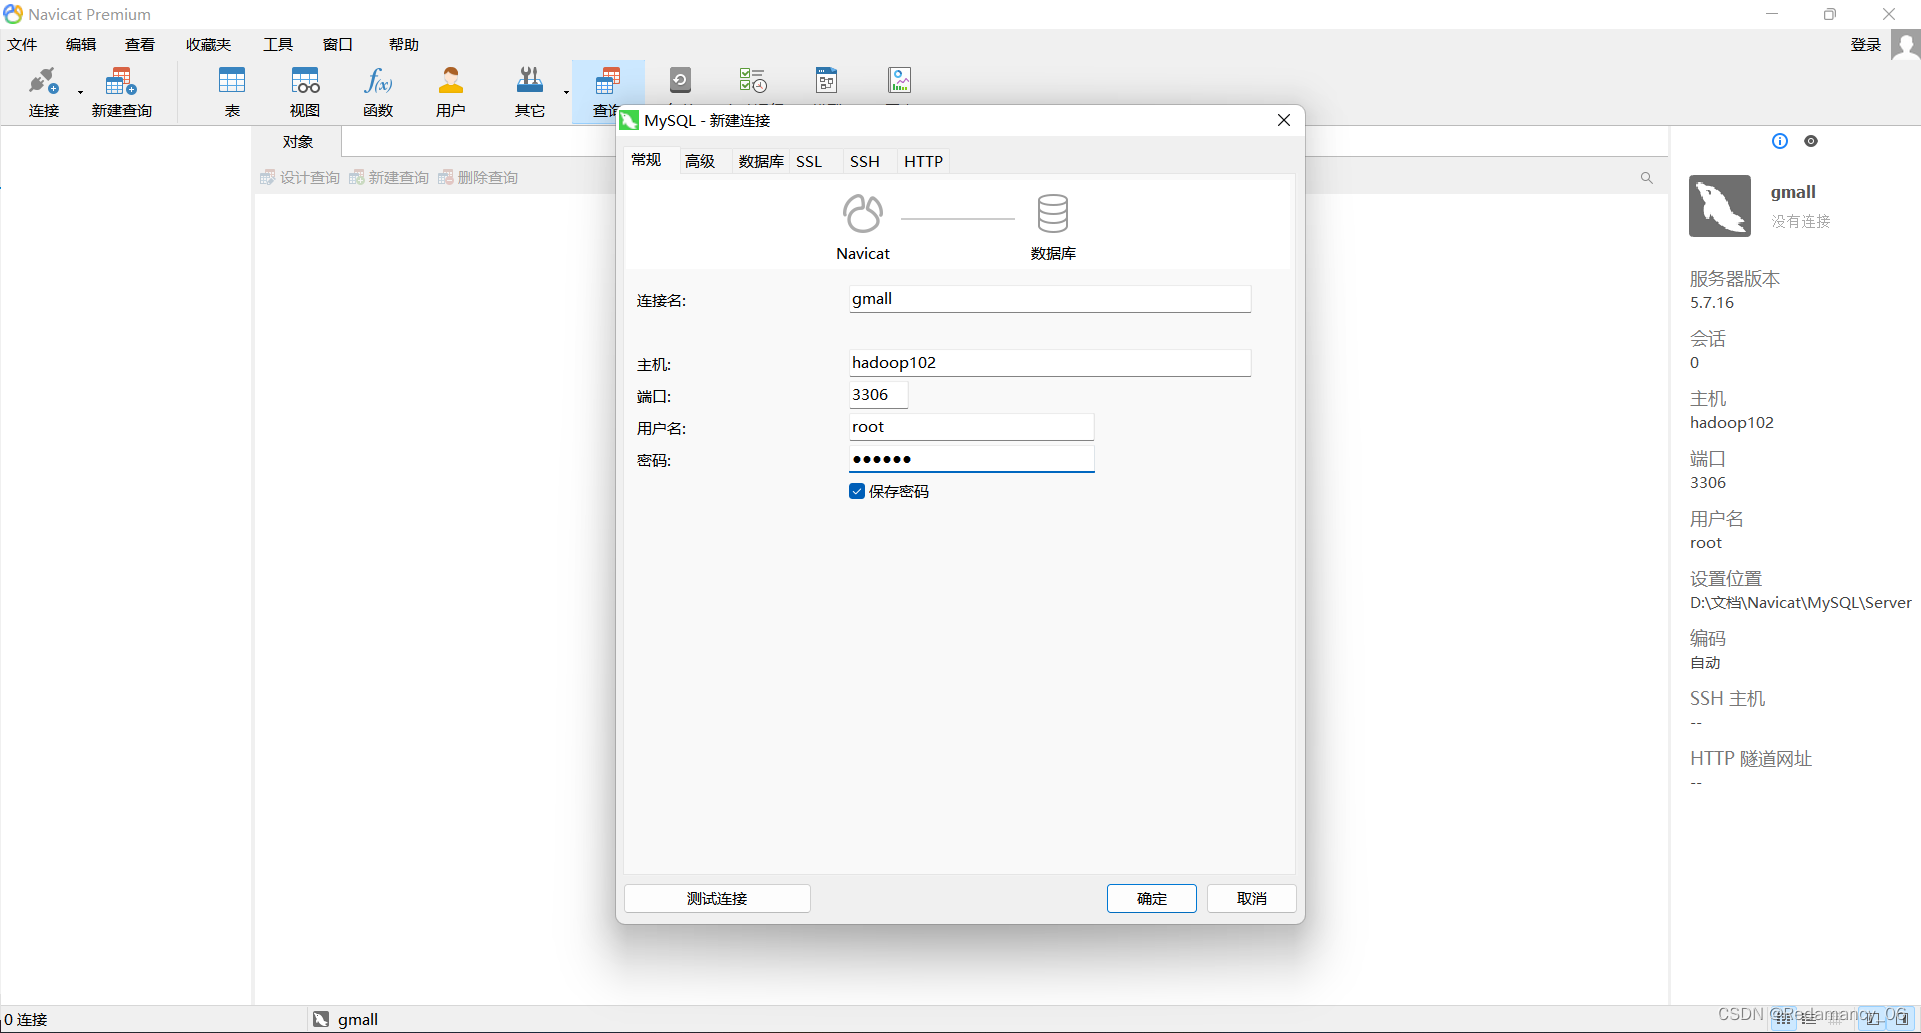Image resolution: width=1921 pixels, height=1033 pixels.
Task: Close the MySQL 新建连接 dialog
Action: point(1284,120)
